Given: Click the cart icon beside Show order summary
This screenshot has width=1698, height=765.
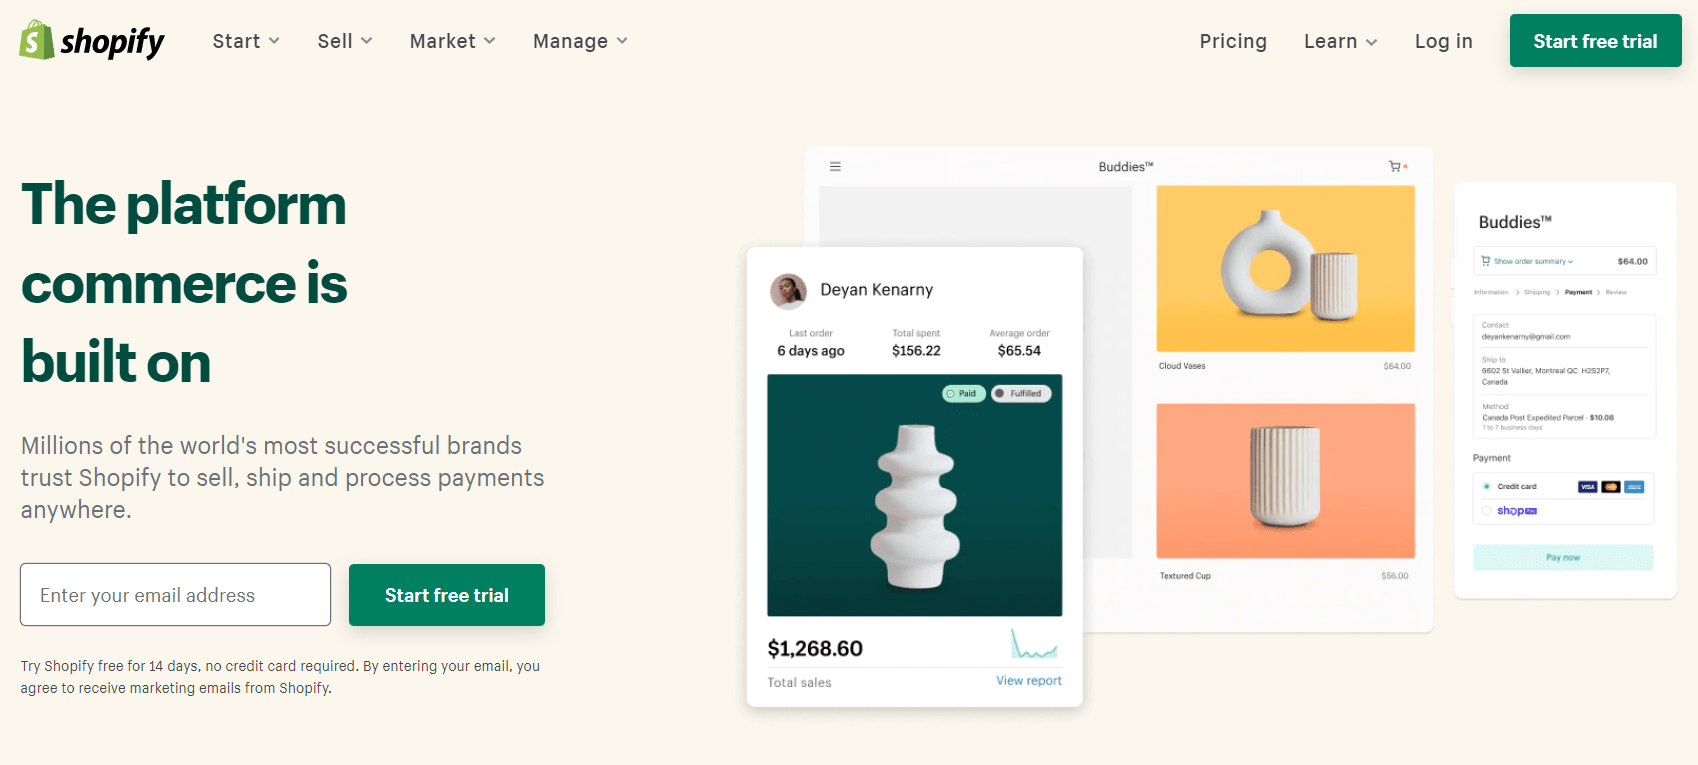Looking at the screenshot, I should pyautogui.click(x=1485, y=261).
